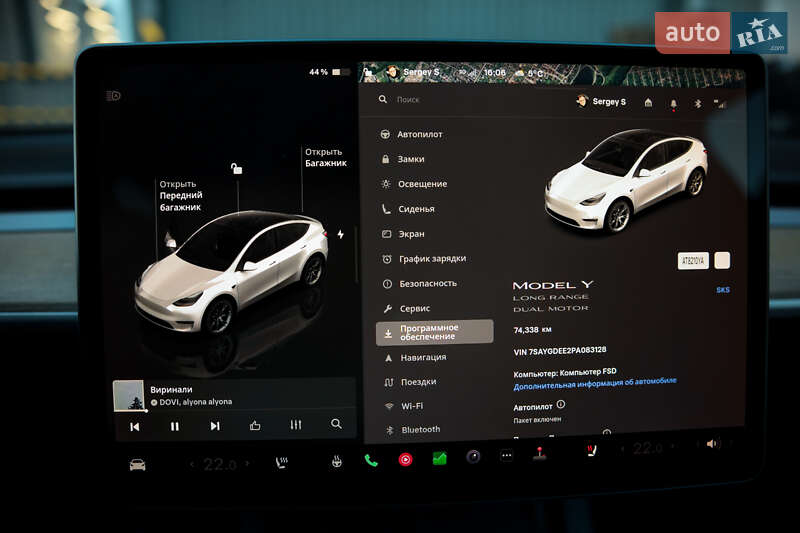This screenshot has height=533, width=800.
Task: Like the current track with the thumbs-up
Action: click(255, 425)
